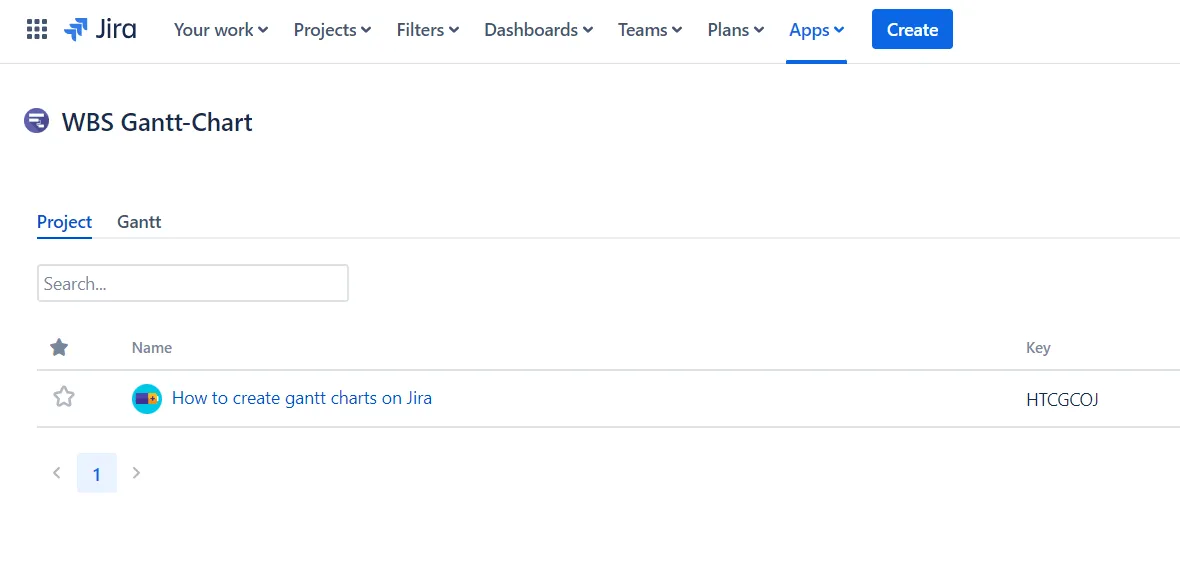This screenshot has width=1180, height=567.
Task: Click the WBS Gantt-Chart app icon
Action: 36,121
